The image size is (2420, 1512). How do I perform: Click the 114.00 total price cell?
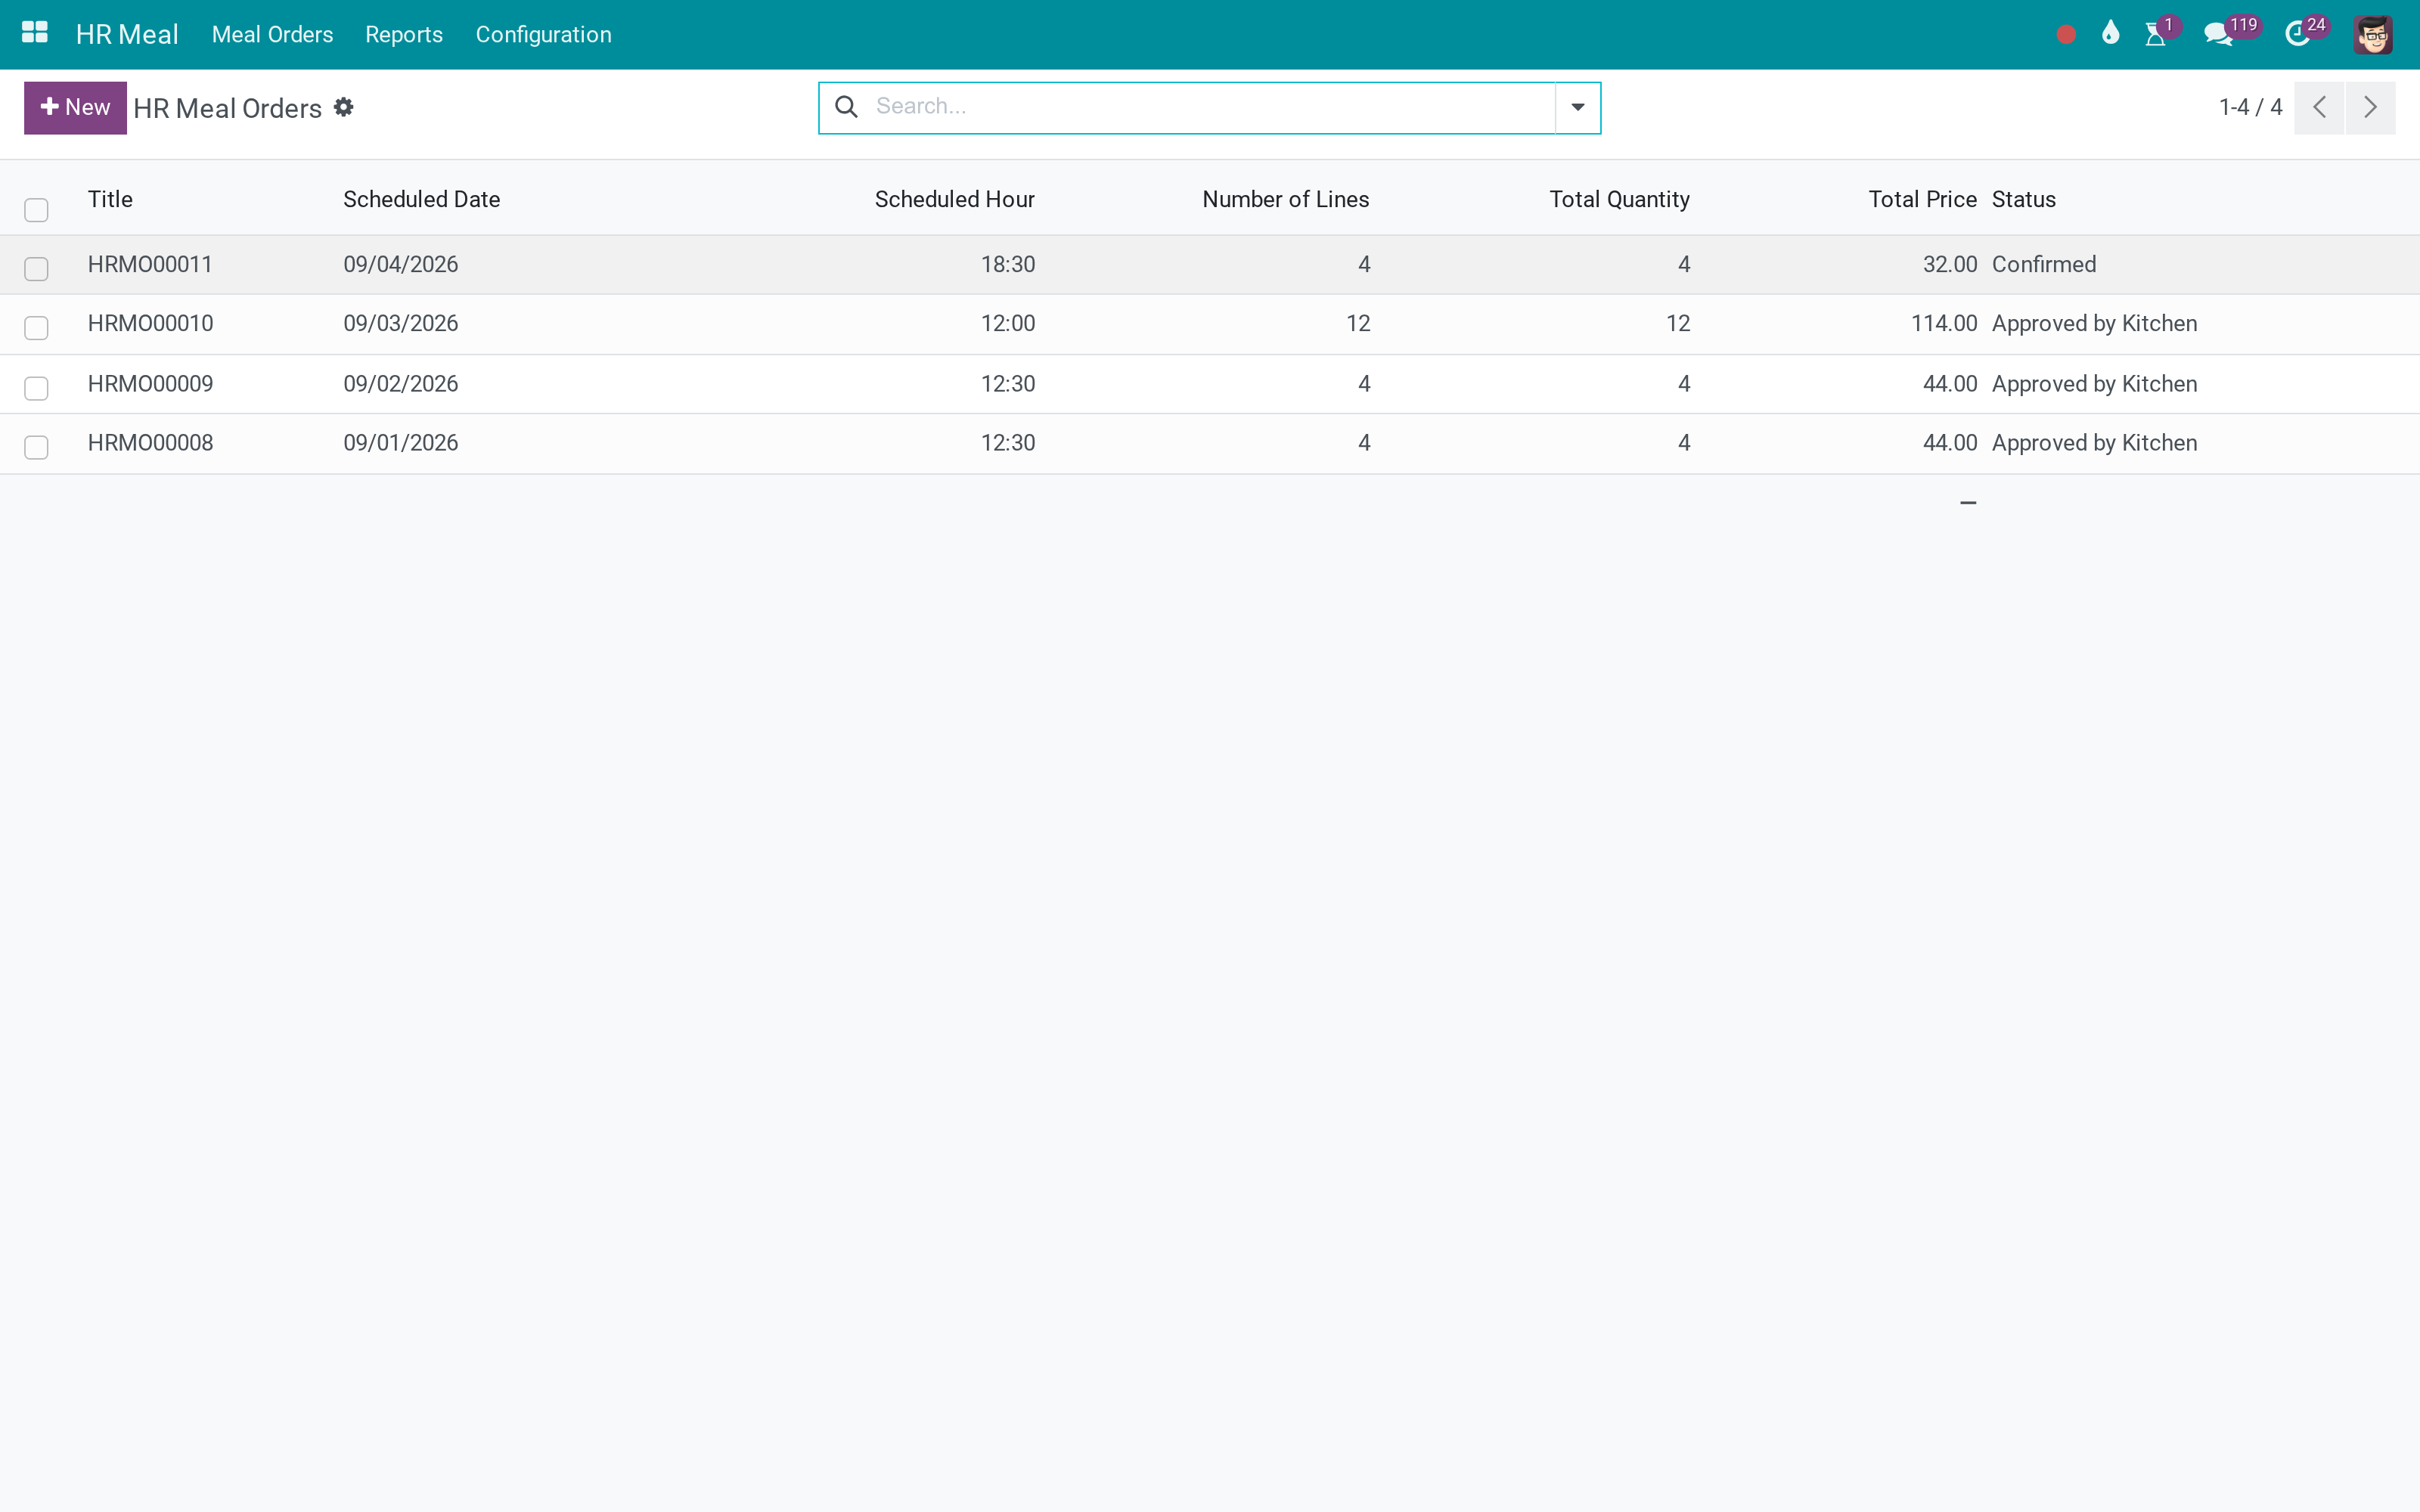point(1944,323)
